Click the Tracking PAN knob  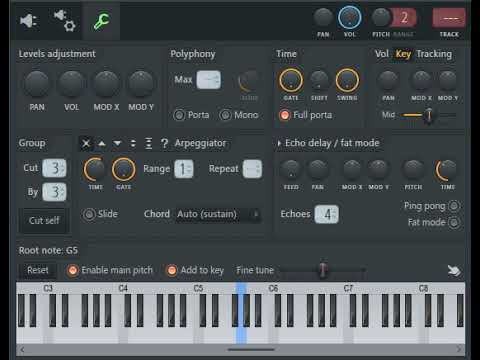pos(388,81)
